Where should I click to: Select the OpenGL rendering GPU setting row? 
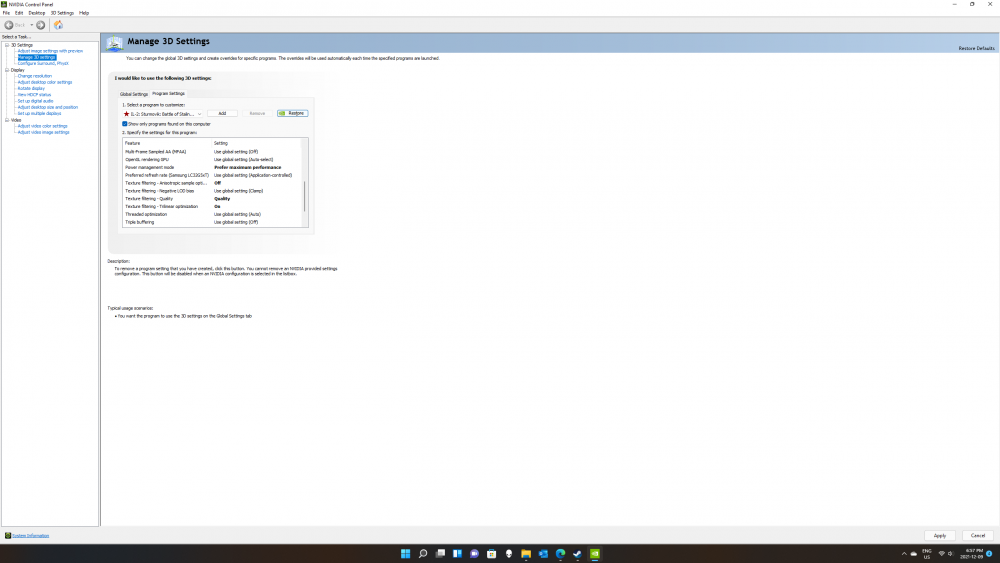[211, 159]
